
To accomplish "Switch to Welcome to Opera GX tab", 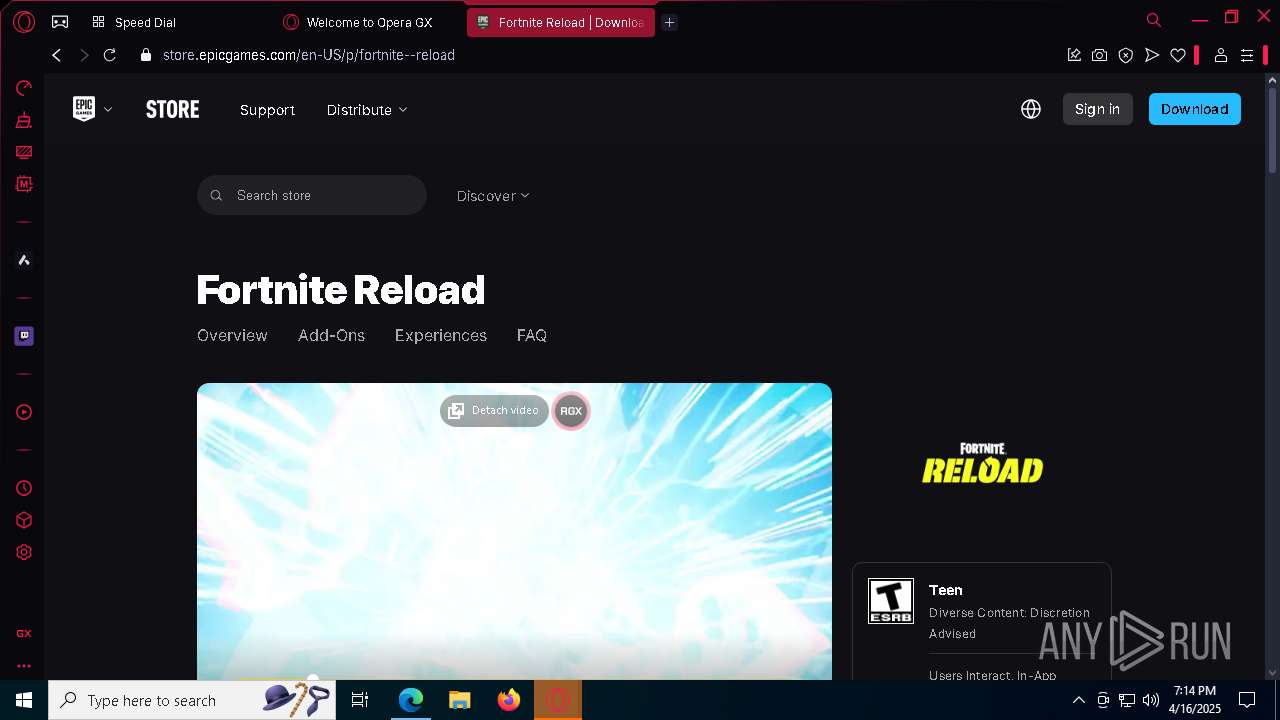I will 369,22.
